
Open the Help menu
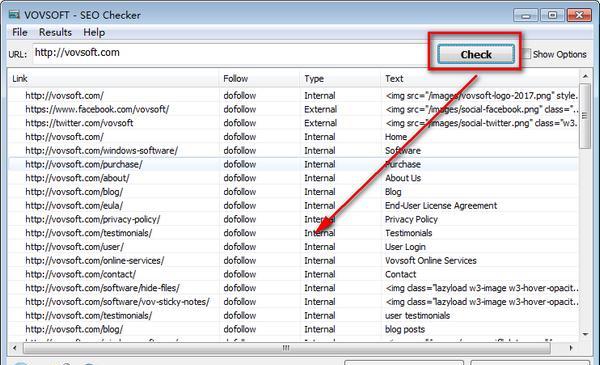94,33
